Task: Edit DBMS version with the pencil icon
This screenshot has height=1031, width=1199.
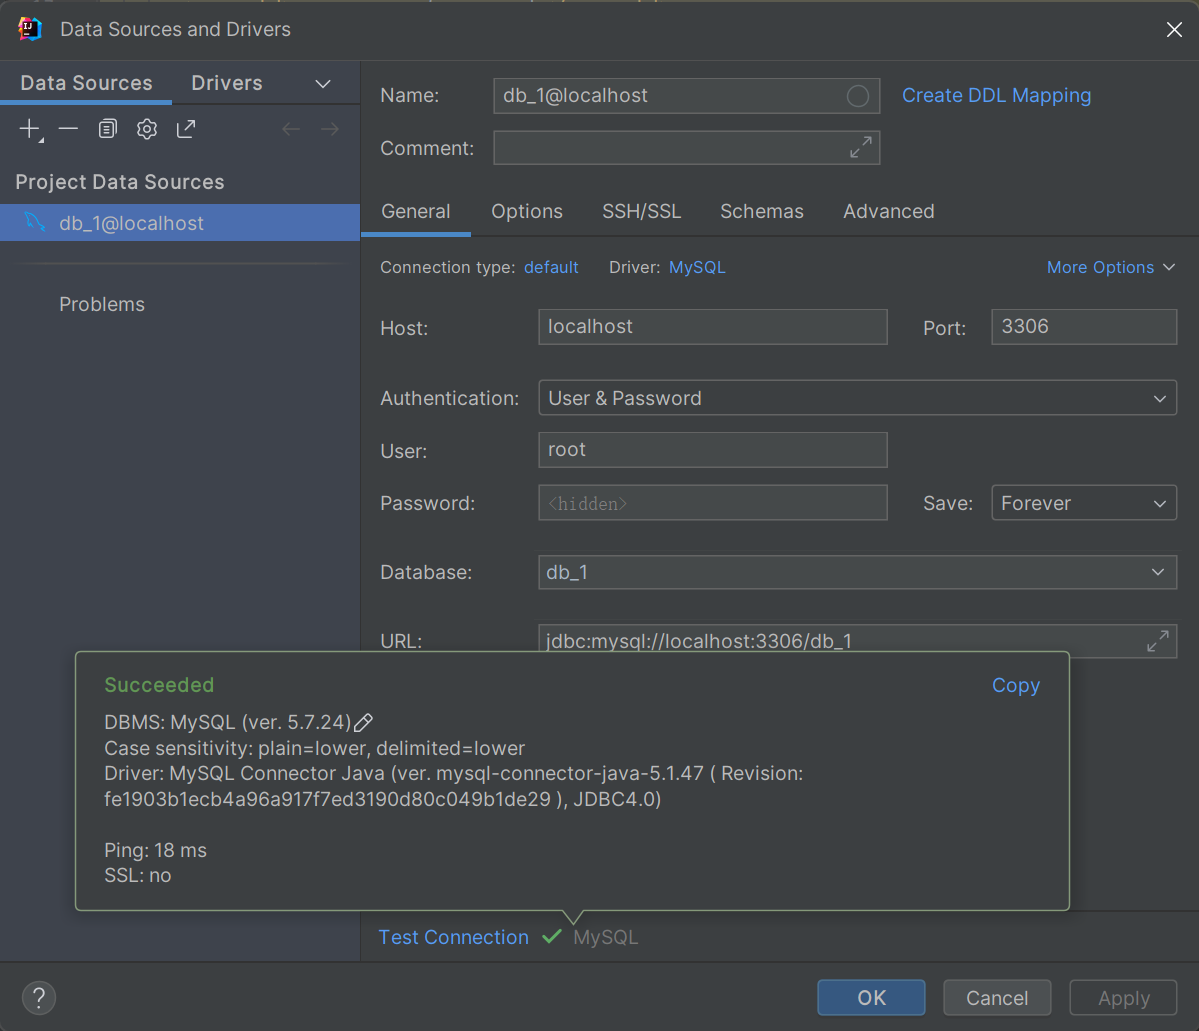Action: (x=362, y=721)
